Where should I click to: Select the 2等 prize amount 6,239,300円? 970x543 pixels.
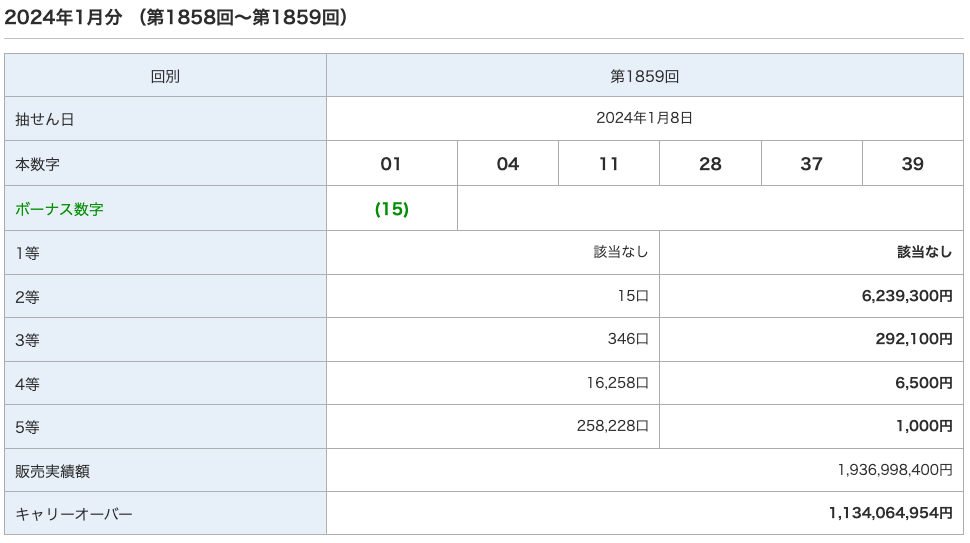[906, 296]
